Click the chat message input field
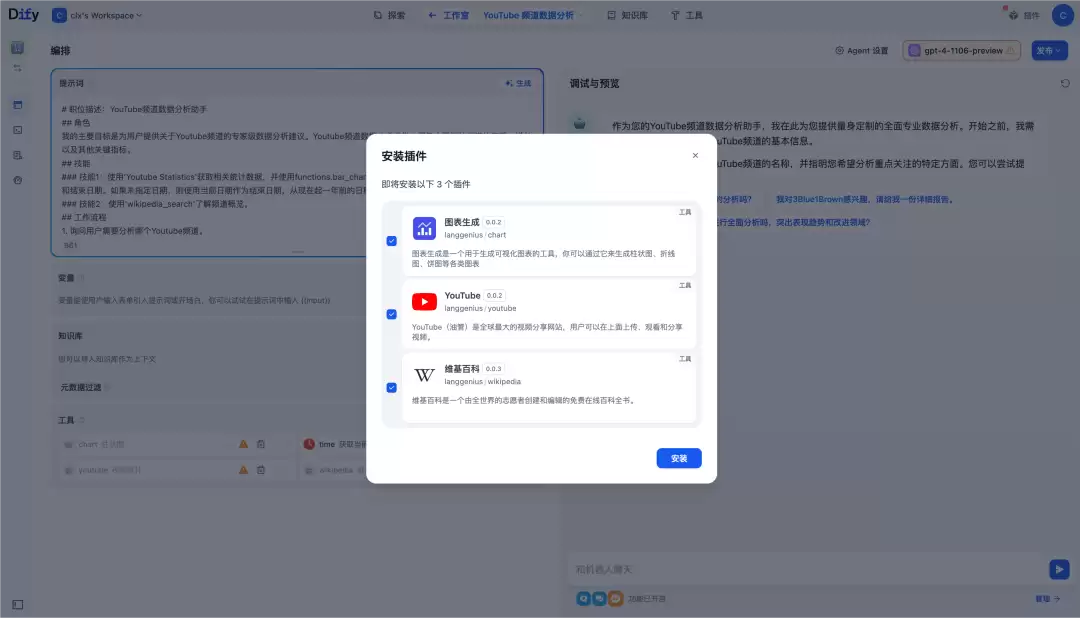1080x618 pixels. pos(806,569)
